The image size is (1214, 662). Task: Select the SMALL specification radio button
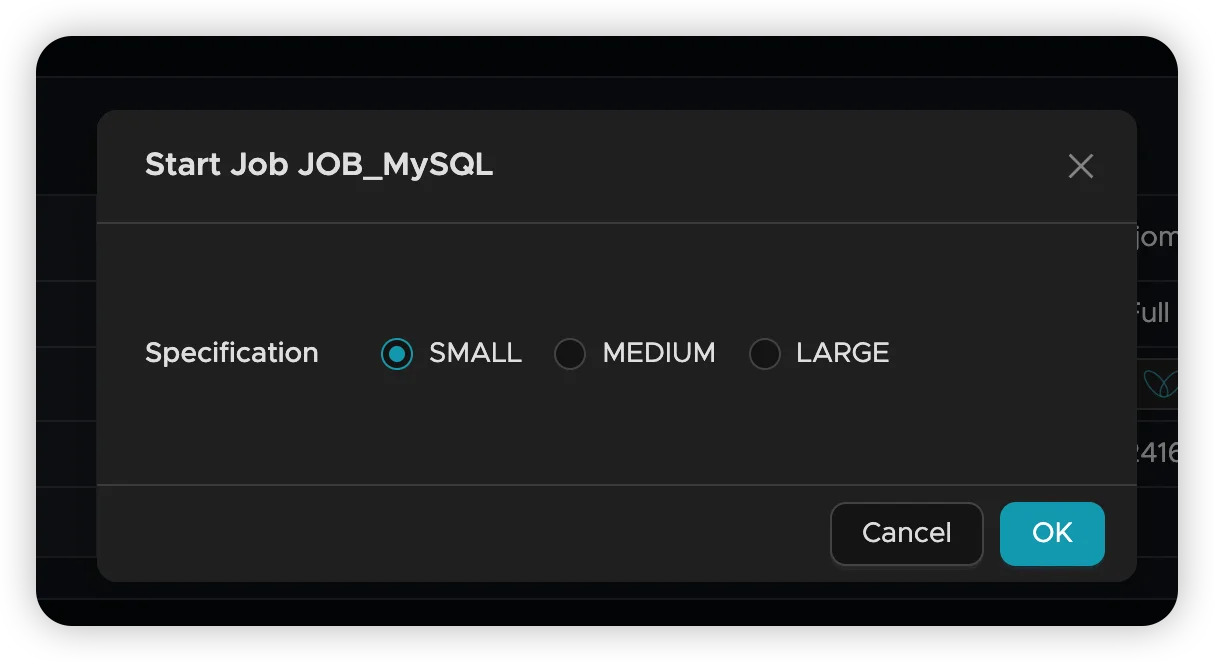[397, 353]
